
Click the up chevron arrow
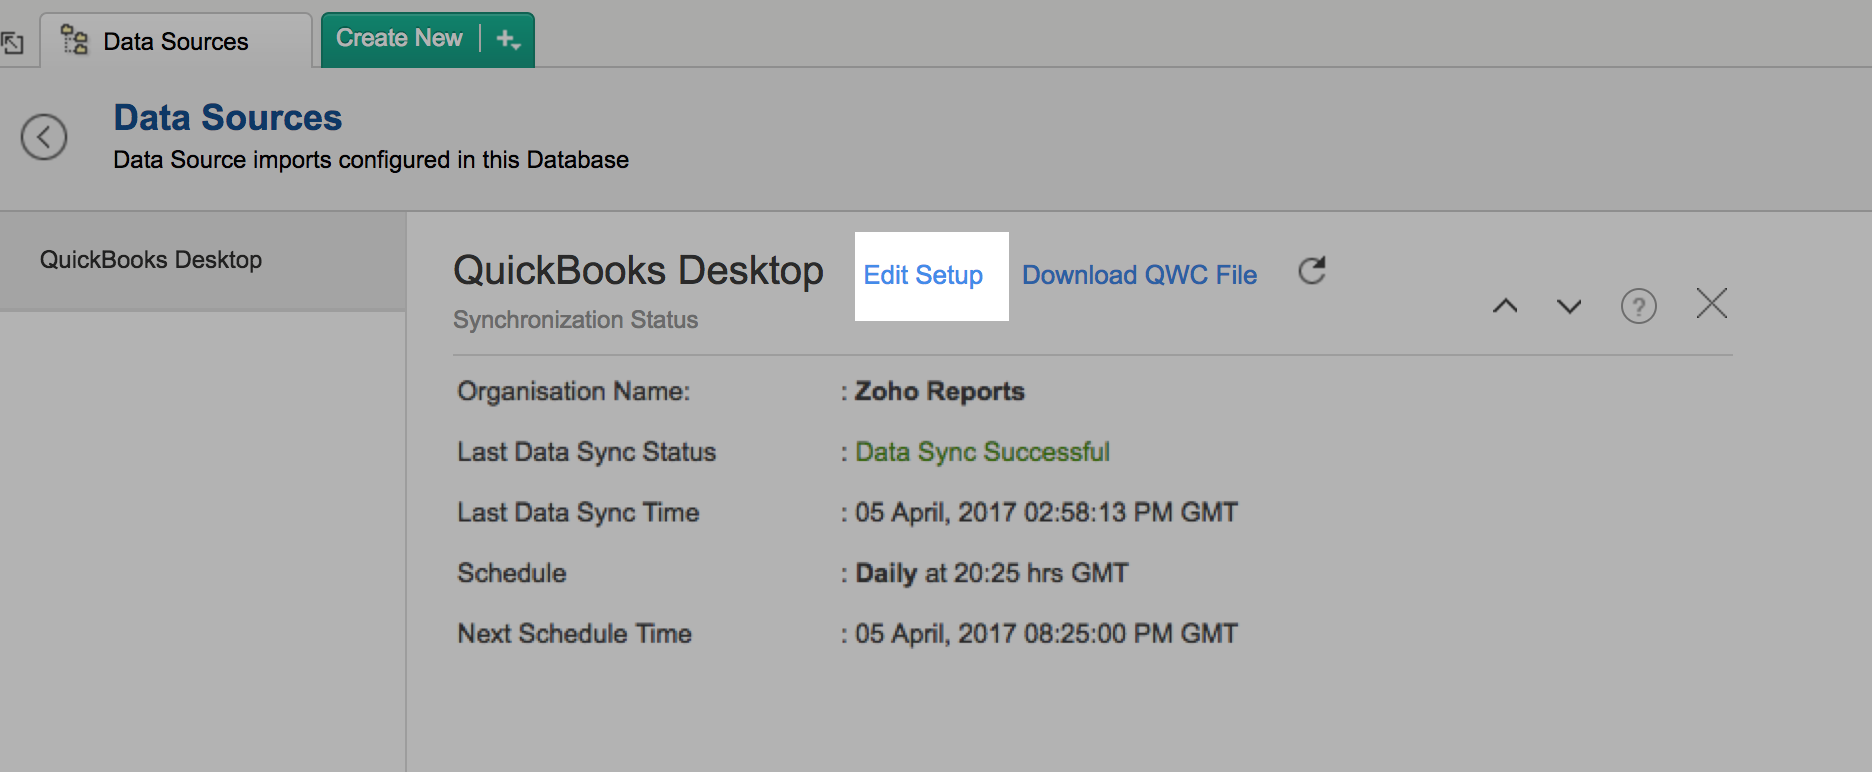1505,306
